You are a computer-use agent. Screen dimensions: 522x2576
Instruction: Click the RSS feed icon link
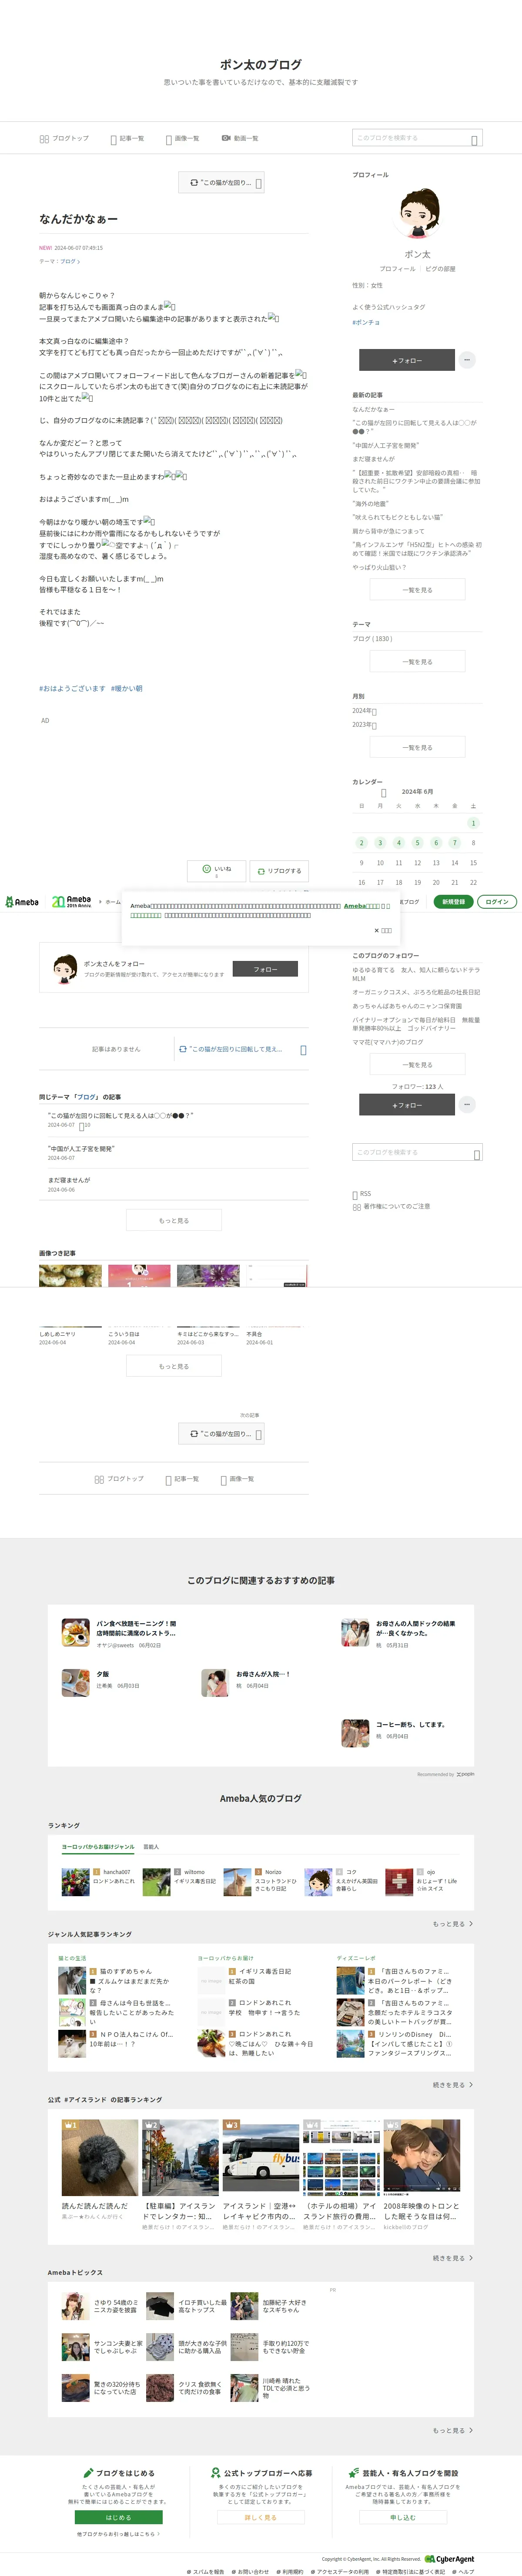tap(362, 1194)
